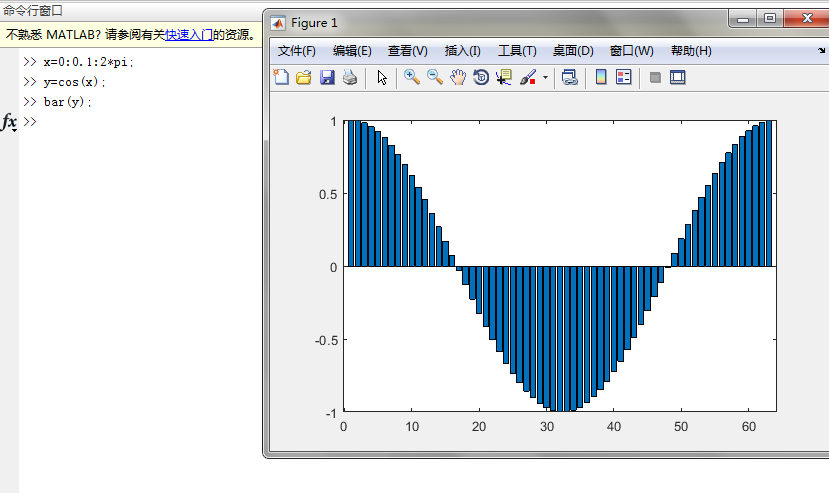The width and height of the screenshot is (829, 493).
Task: Click the y-axis label 0.5
Action: click(328, 195)
